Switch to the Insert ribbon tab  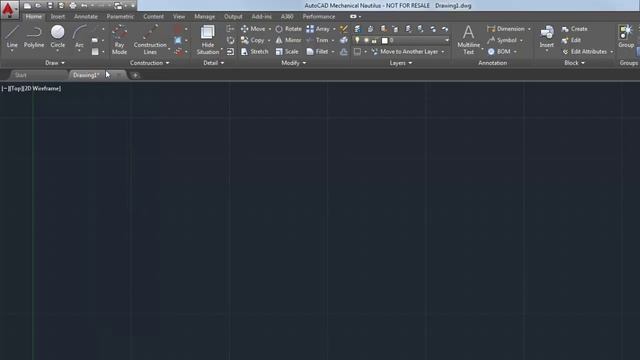coord(58,17)
